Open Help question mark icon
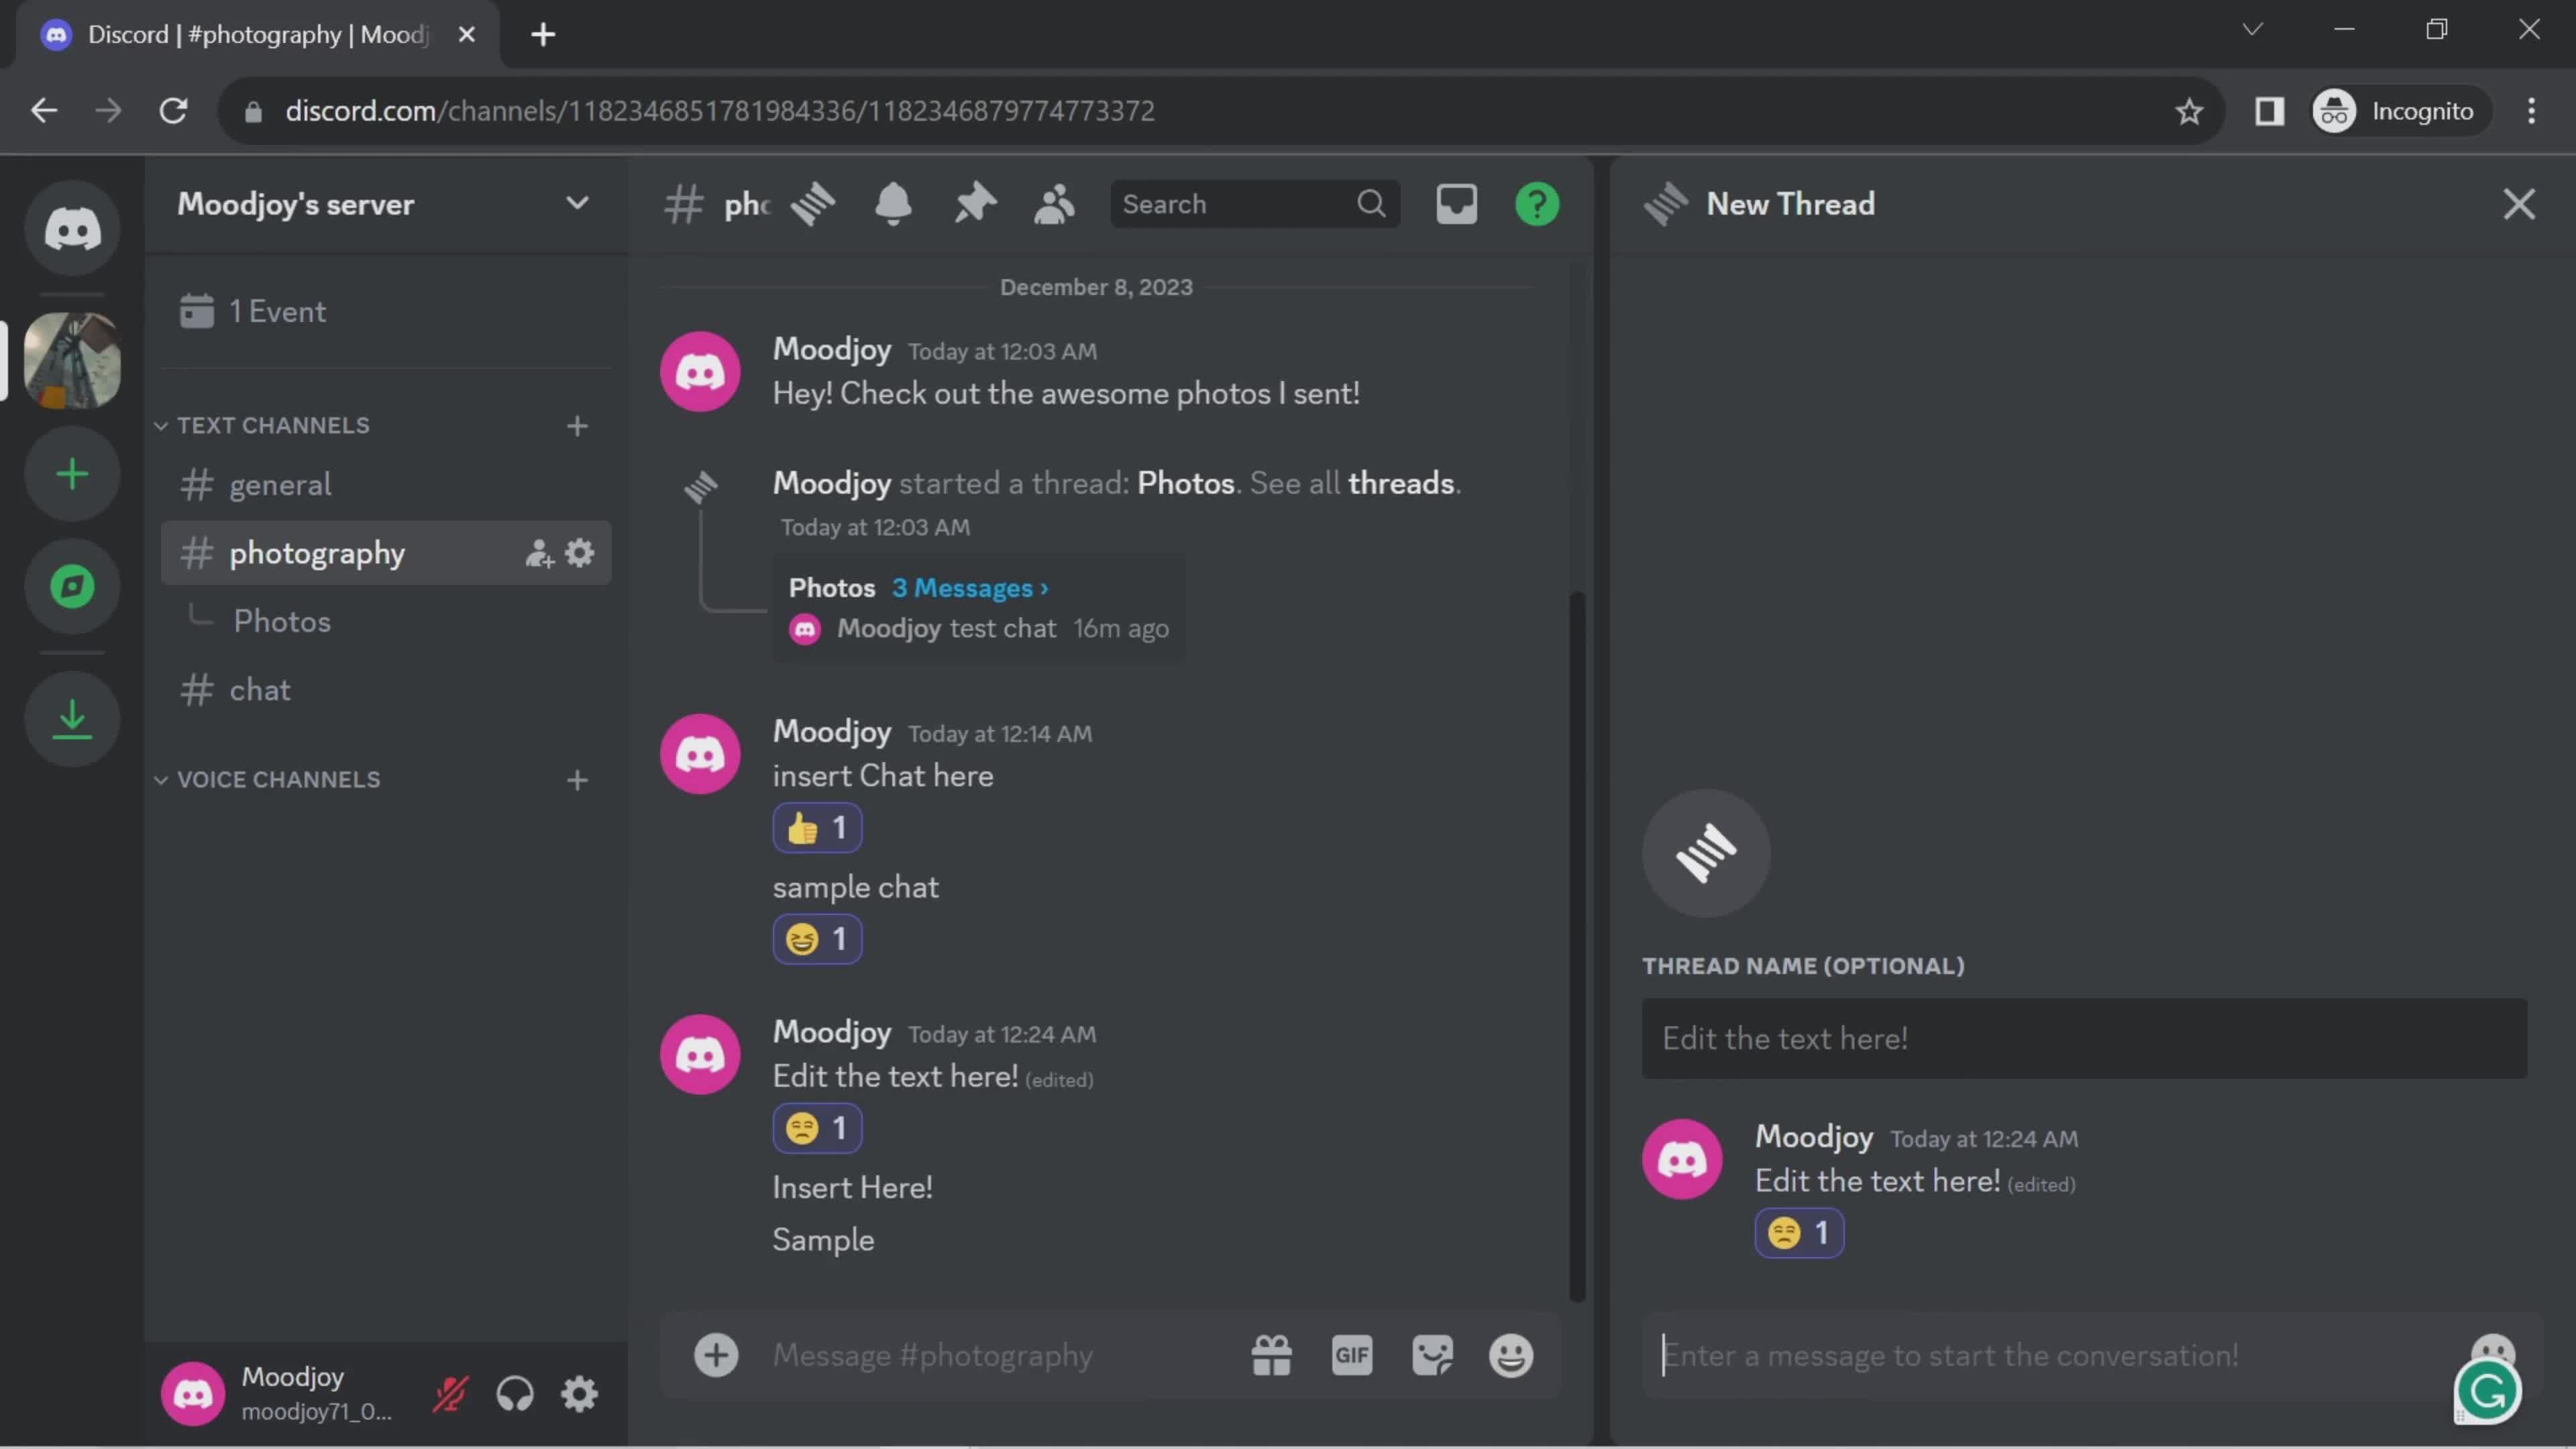The width and height of the screenshot is (2576, 1449). point(1537,203)
